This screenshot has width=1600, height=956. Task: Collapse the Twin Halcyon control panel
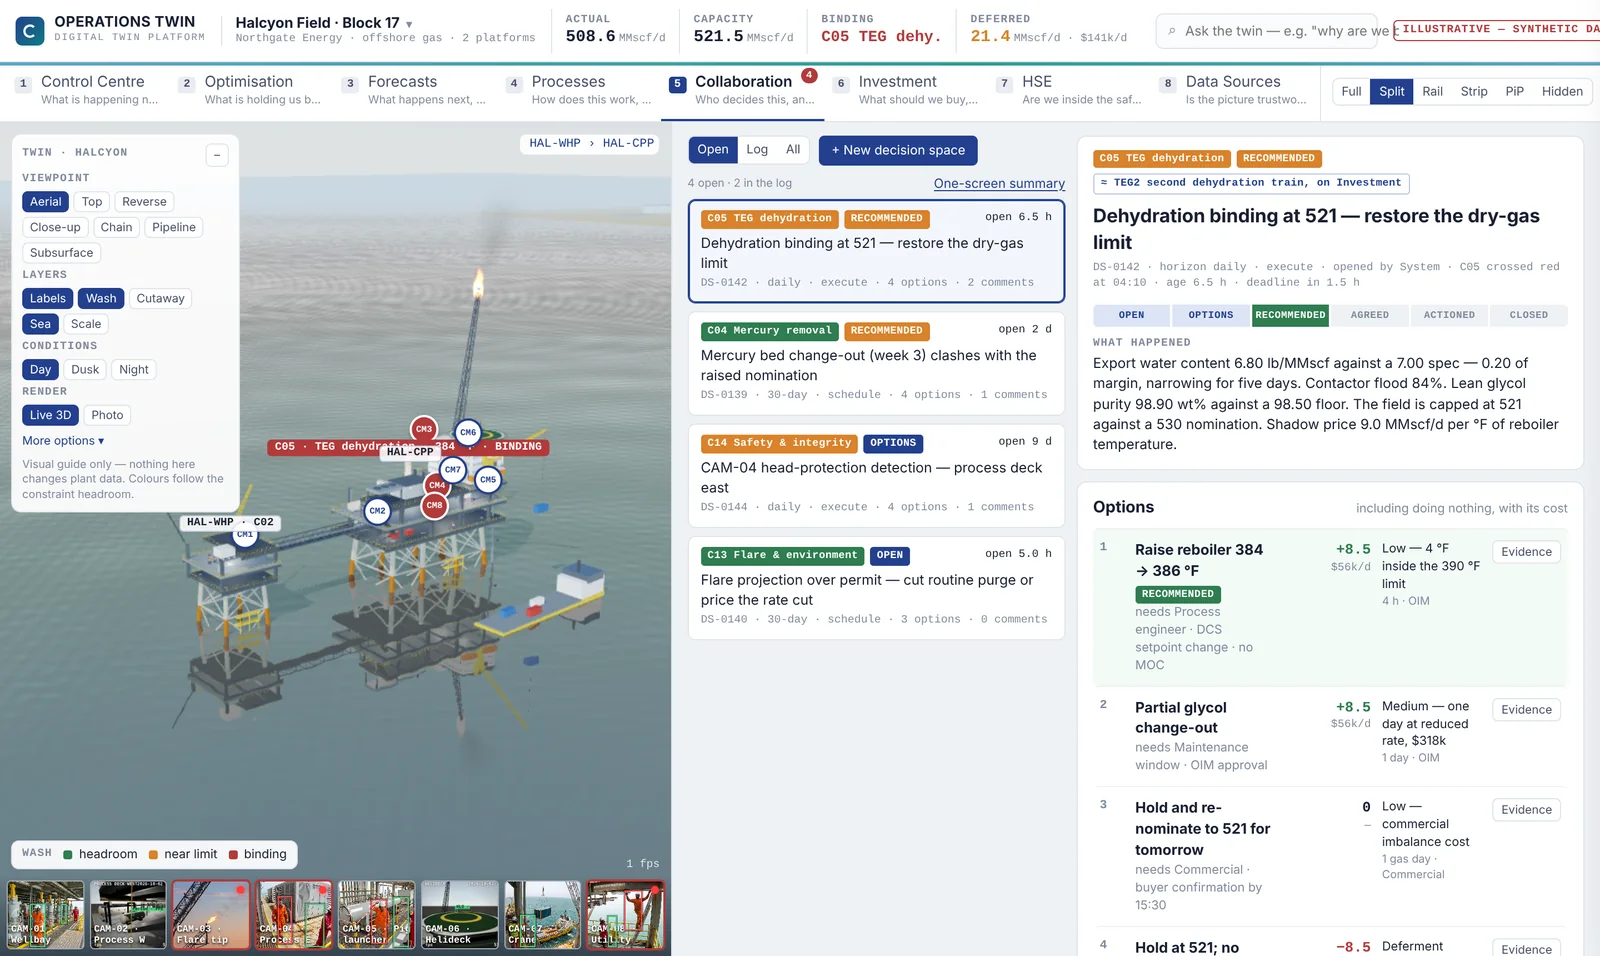[217, 154]
